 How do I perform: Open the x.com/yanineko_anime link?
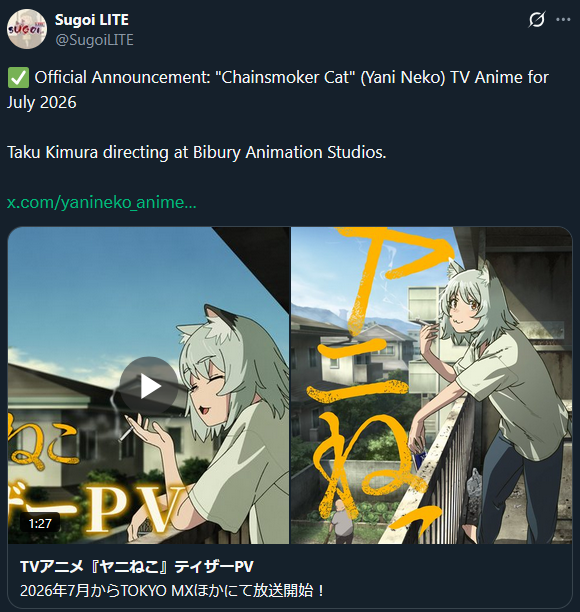tap(101, 202)
